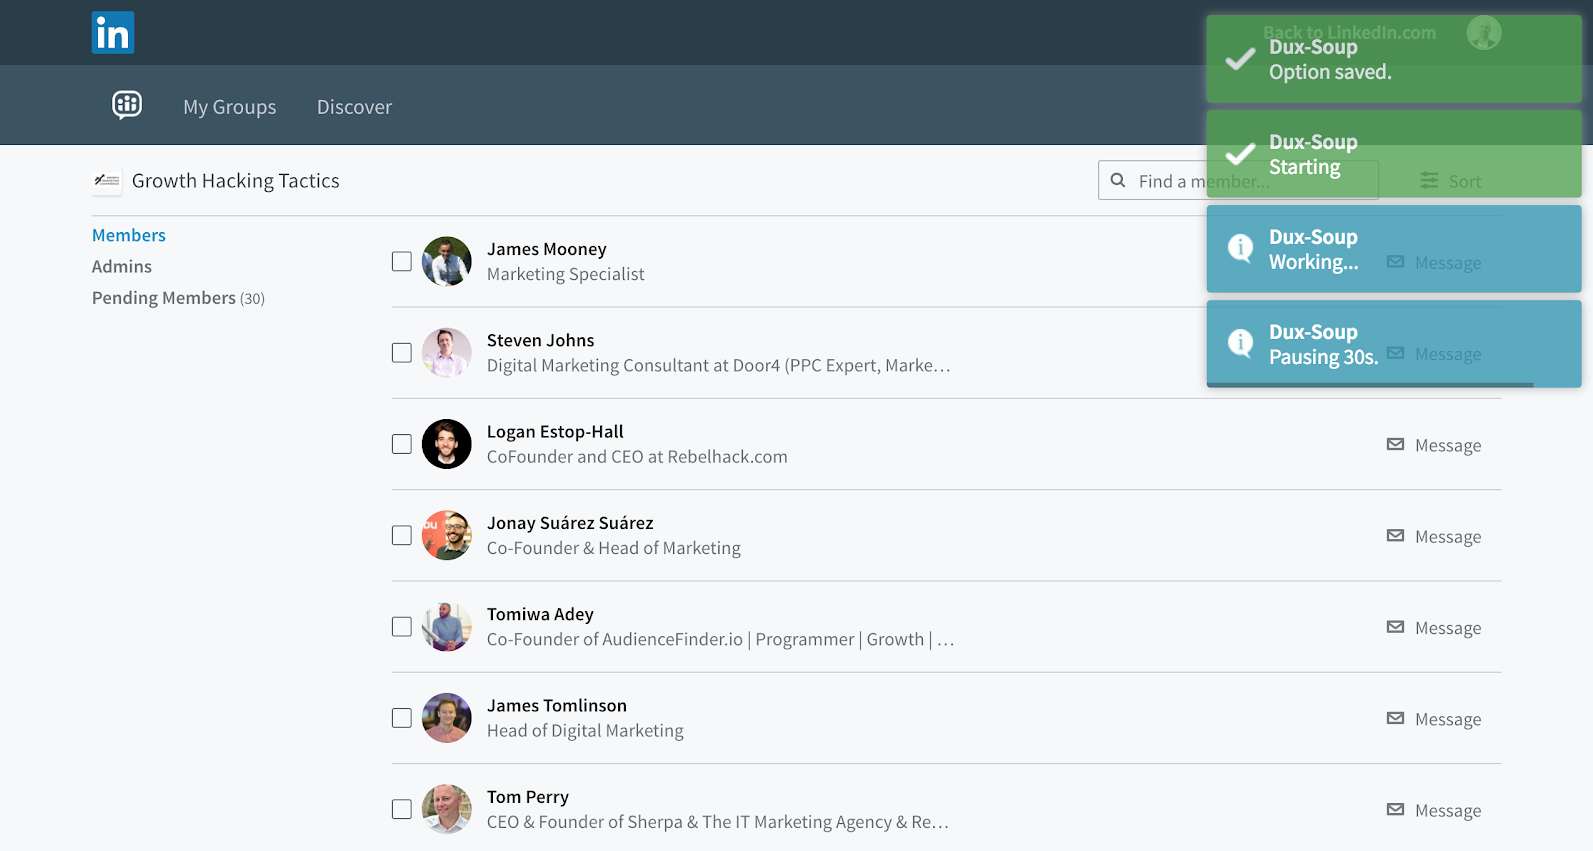Click Tom Perry's Sherpa founder headline
This screenshot has height=851, width=1593.
click(x=718, y=822)
